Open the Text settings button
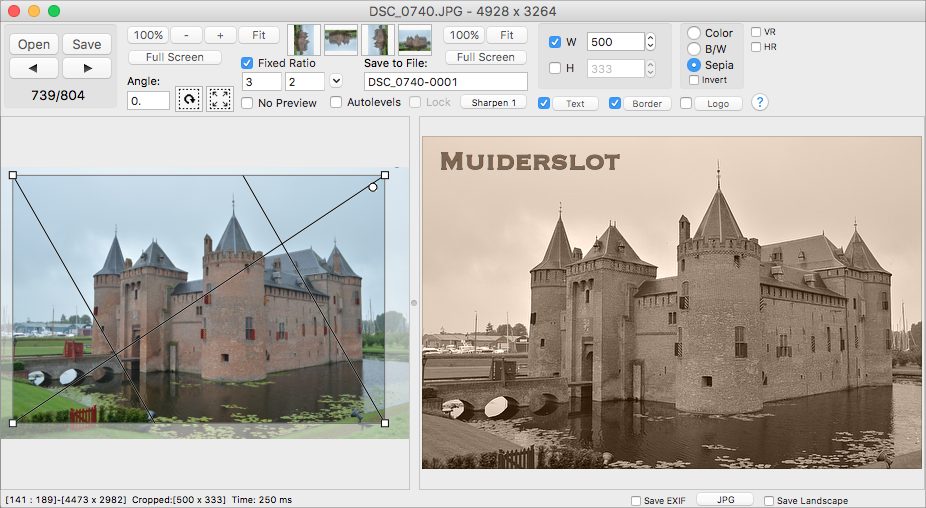This screenshot has height=508, width=926. (x=575, y=103)
